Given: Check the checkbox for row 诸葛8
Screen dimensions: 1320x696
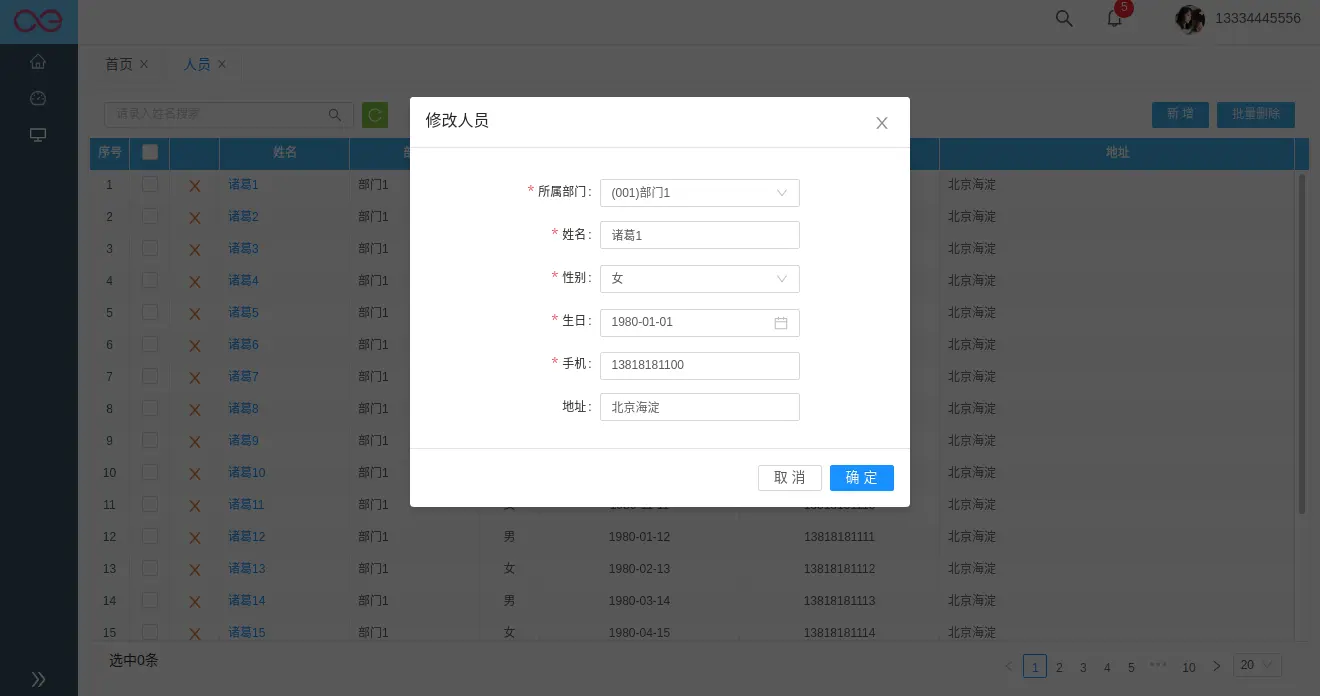Looking at the screenshot, I should pyautogui.click(x=150, y=408).
